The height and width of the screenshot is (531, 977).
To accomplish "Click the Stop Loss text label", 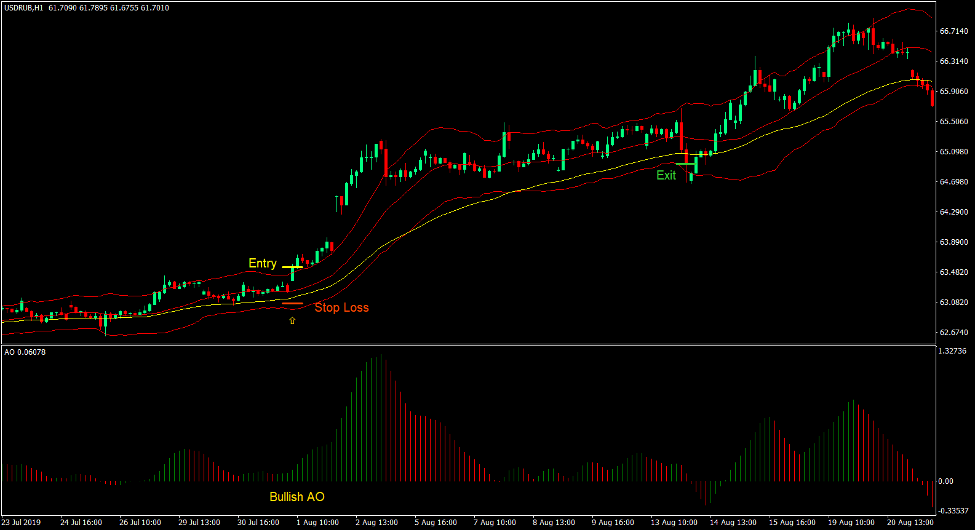I will click(x=341, y=308).
